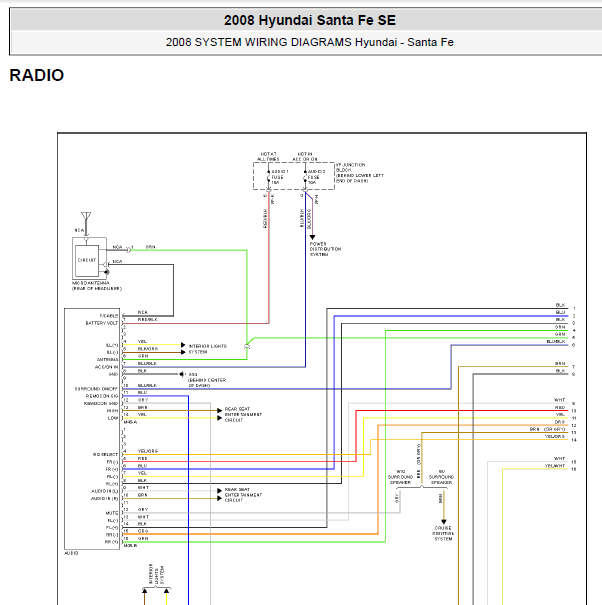This screenshot has width=602, height=605.
Task: Select the REMOCON SIG pin label
Action: point(102,396)
